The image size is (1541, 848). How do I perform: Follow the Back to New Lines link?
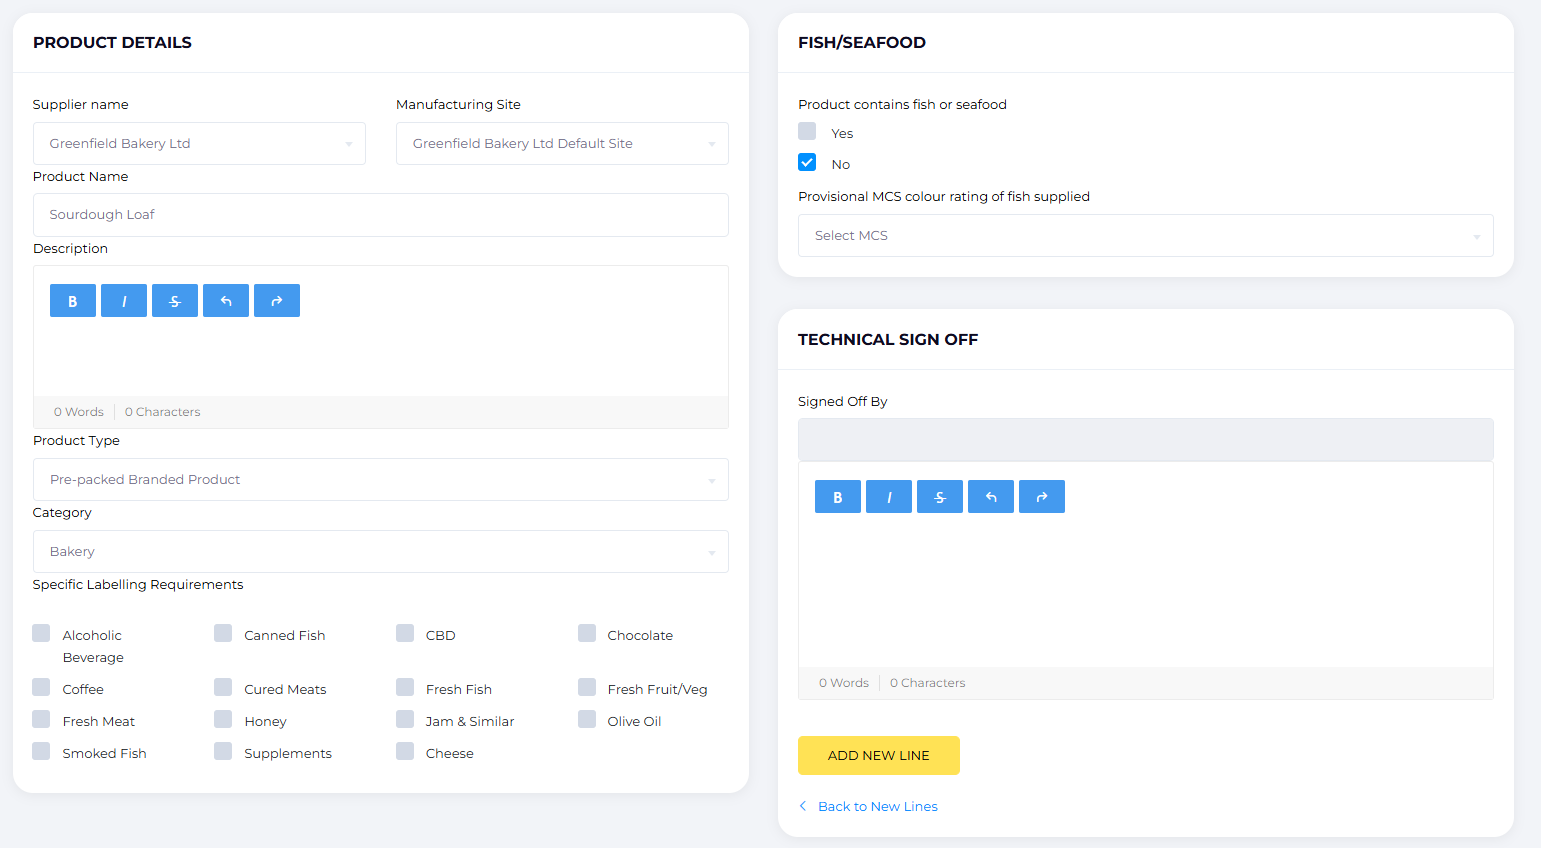pos(877,807)
